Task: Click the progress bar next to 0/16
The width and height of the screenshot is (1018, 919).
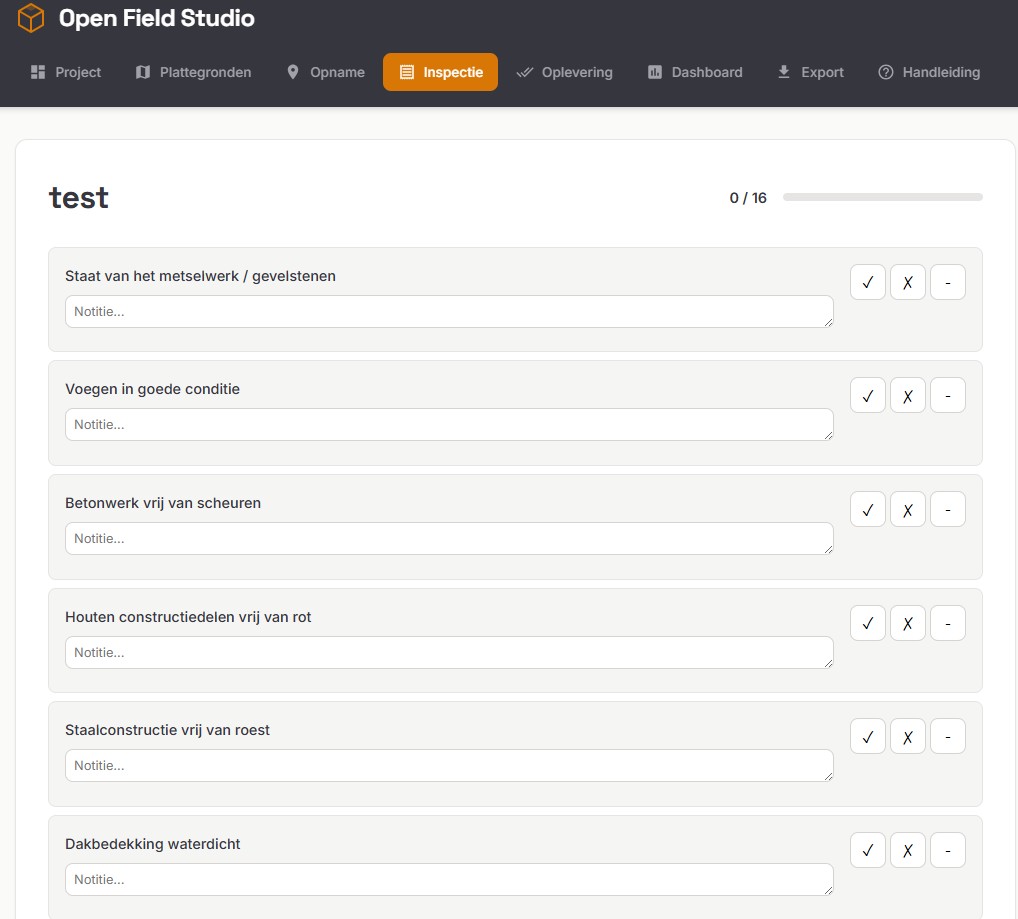Action: pyautogui.click(x=882, y=197)
